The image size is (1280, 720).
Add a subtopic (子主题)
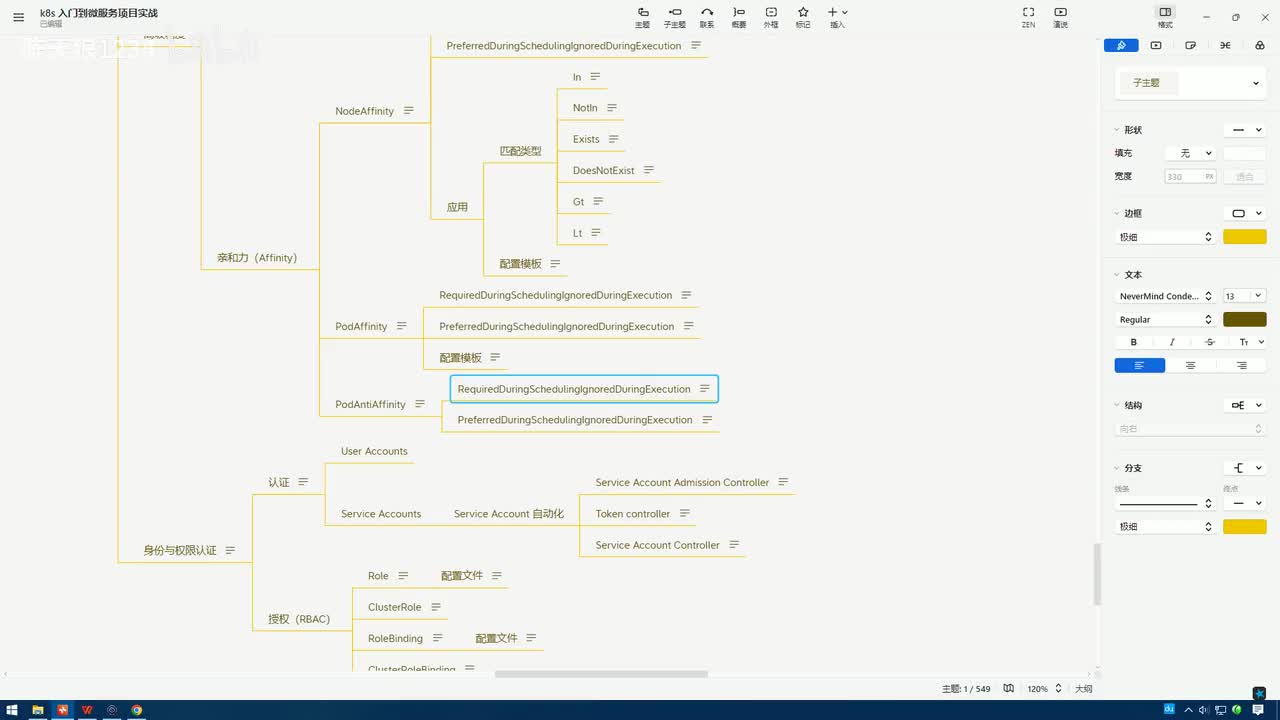tap(675, 17)
